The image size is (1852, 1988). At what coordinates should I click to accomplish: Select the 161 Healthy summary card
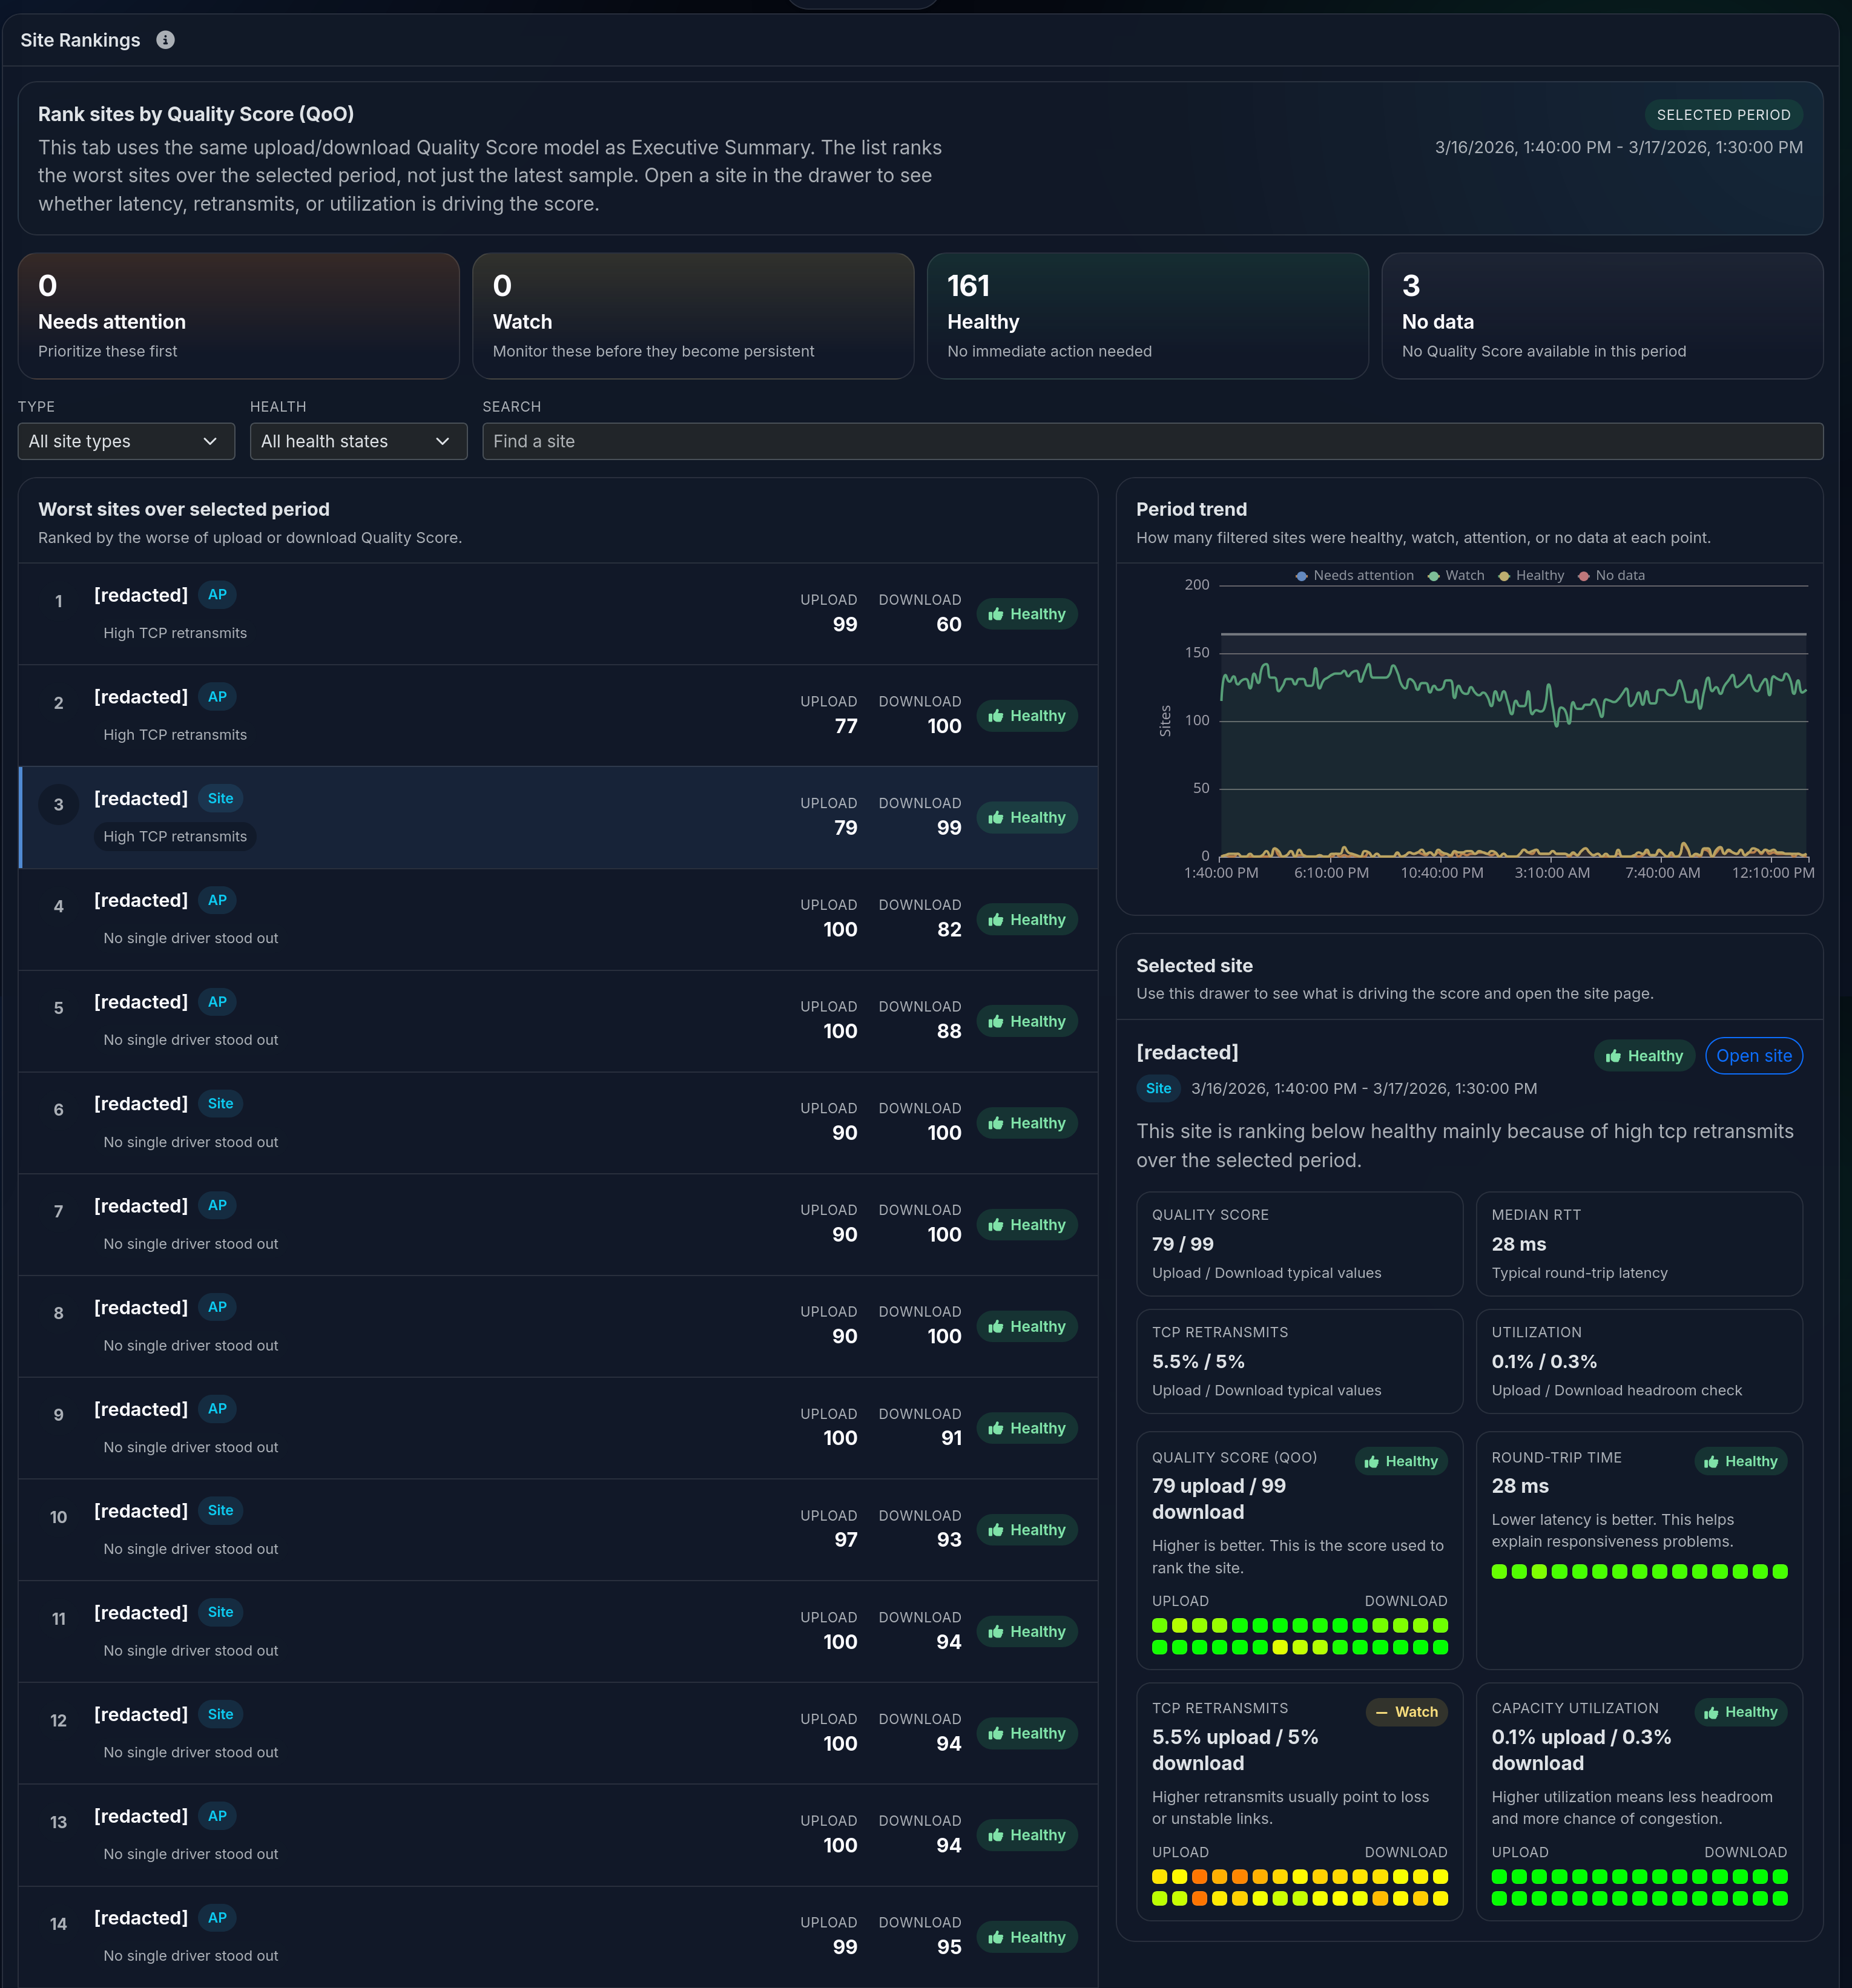pos(1148,316)
